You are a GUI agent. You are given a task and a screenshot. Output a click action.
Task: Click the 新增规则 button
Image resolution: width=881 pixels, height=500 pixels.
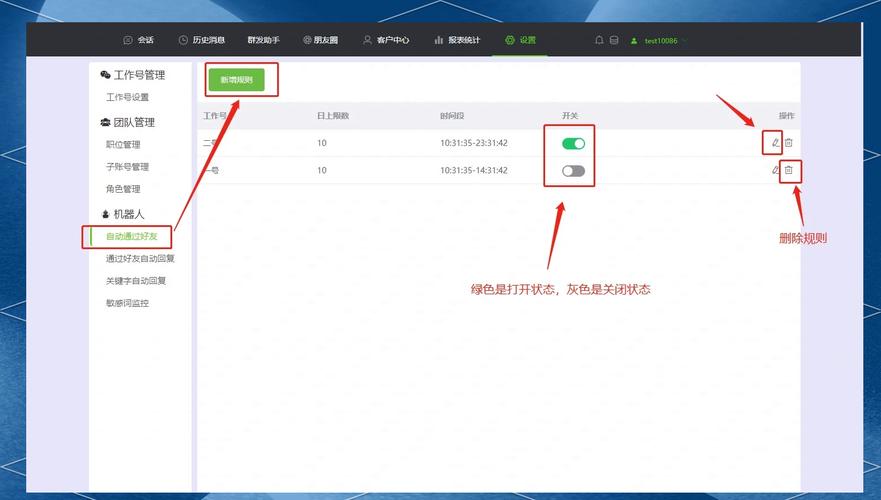coord(237,80)
